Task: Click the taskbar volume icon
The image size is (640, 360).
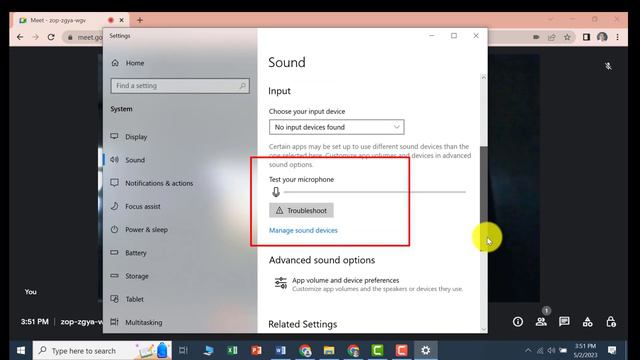Action: click(x=551, y=350)
